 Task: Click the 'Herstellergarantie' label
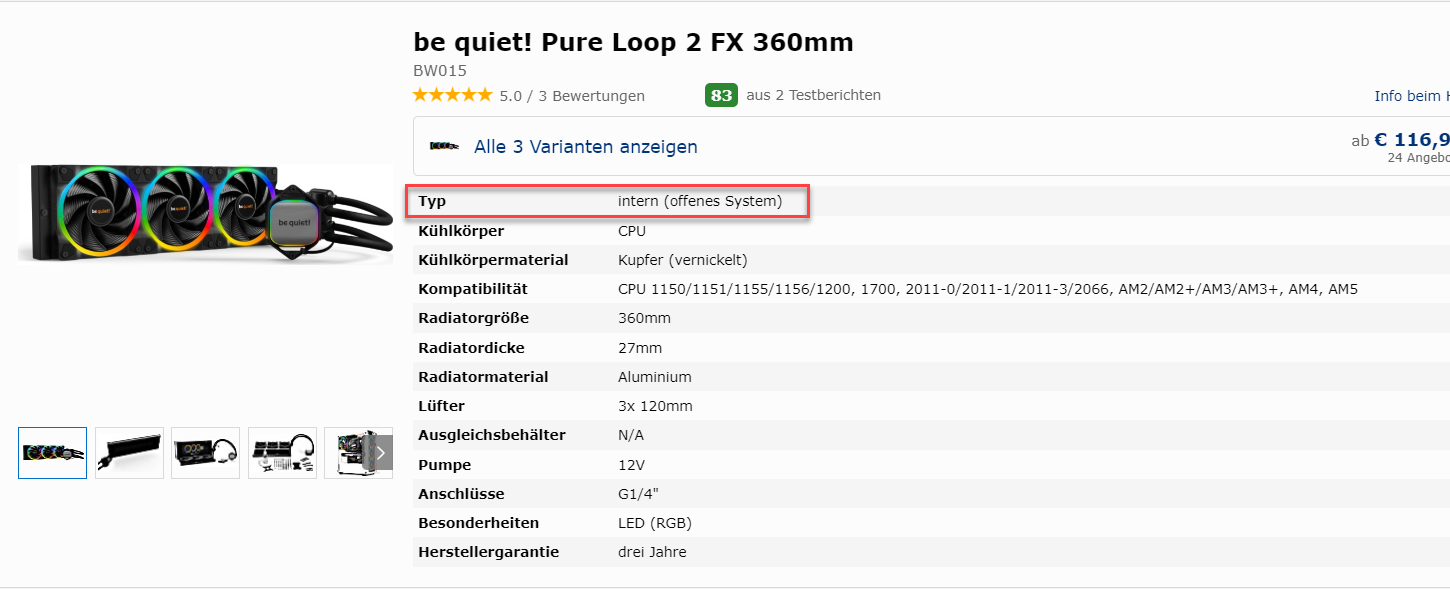pyautogui.click(x=488, y=552)
